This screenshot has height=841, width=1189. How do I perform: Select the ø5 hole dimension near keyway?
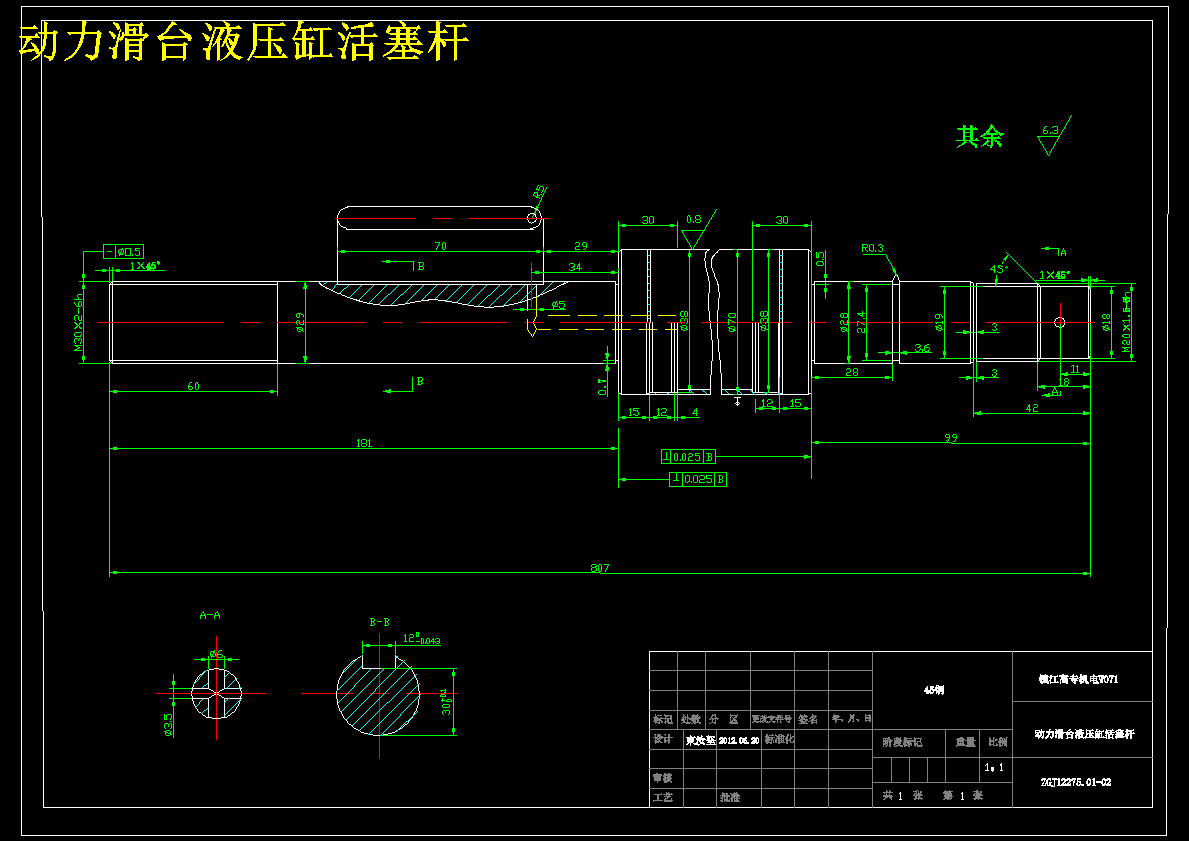(x=558, y=305)
